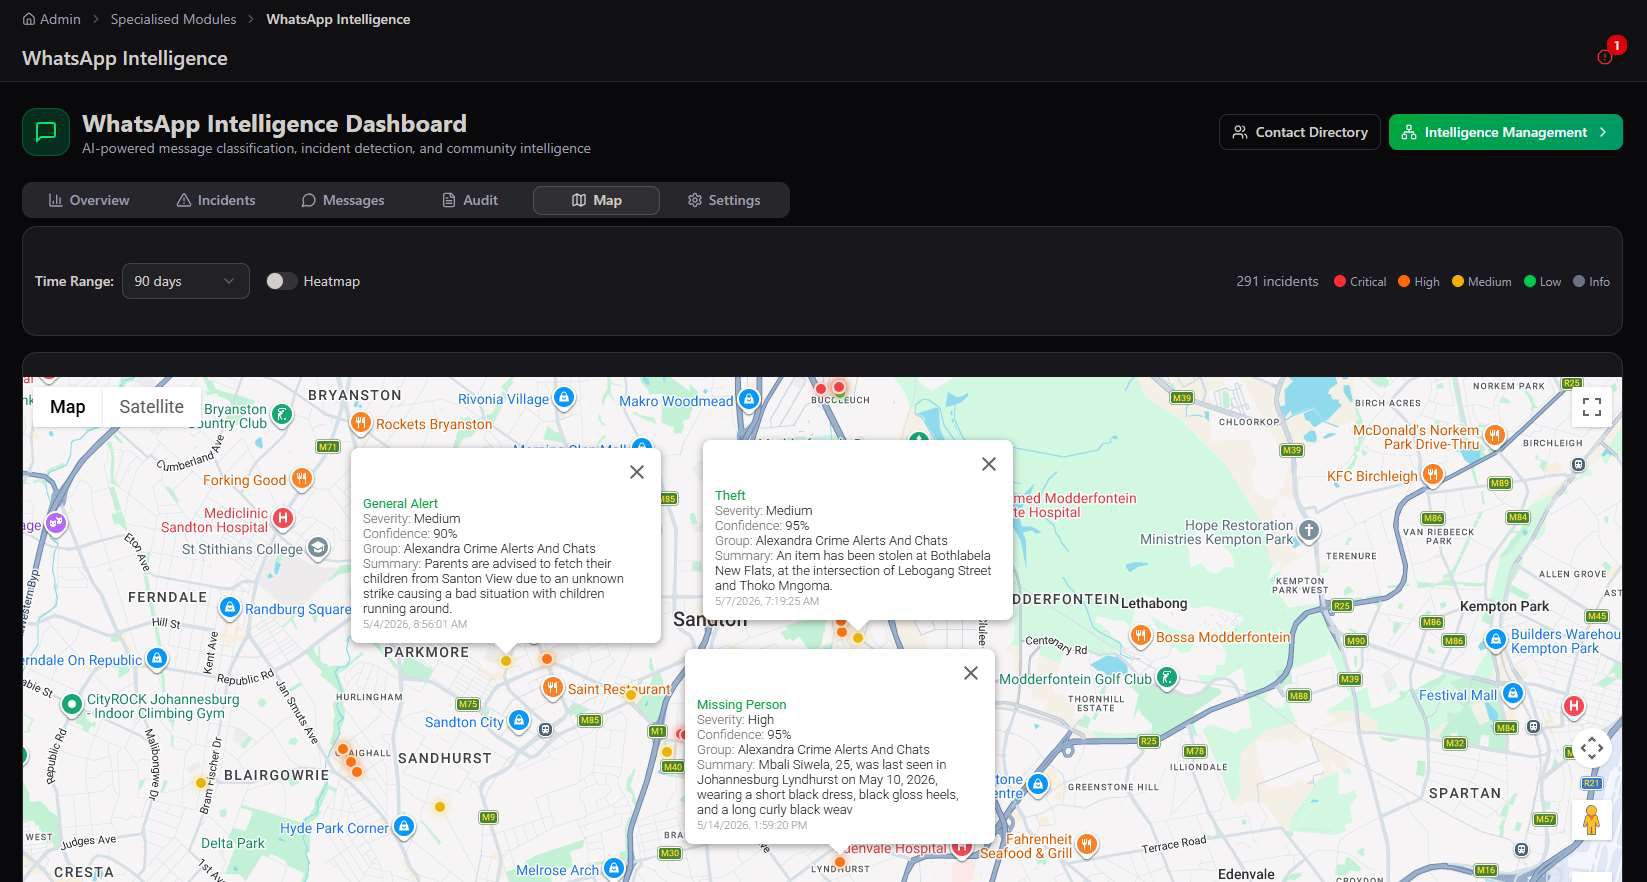The image size is (1647, 882).
Task: Open the Messages tab
Action: point(343,200)
